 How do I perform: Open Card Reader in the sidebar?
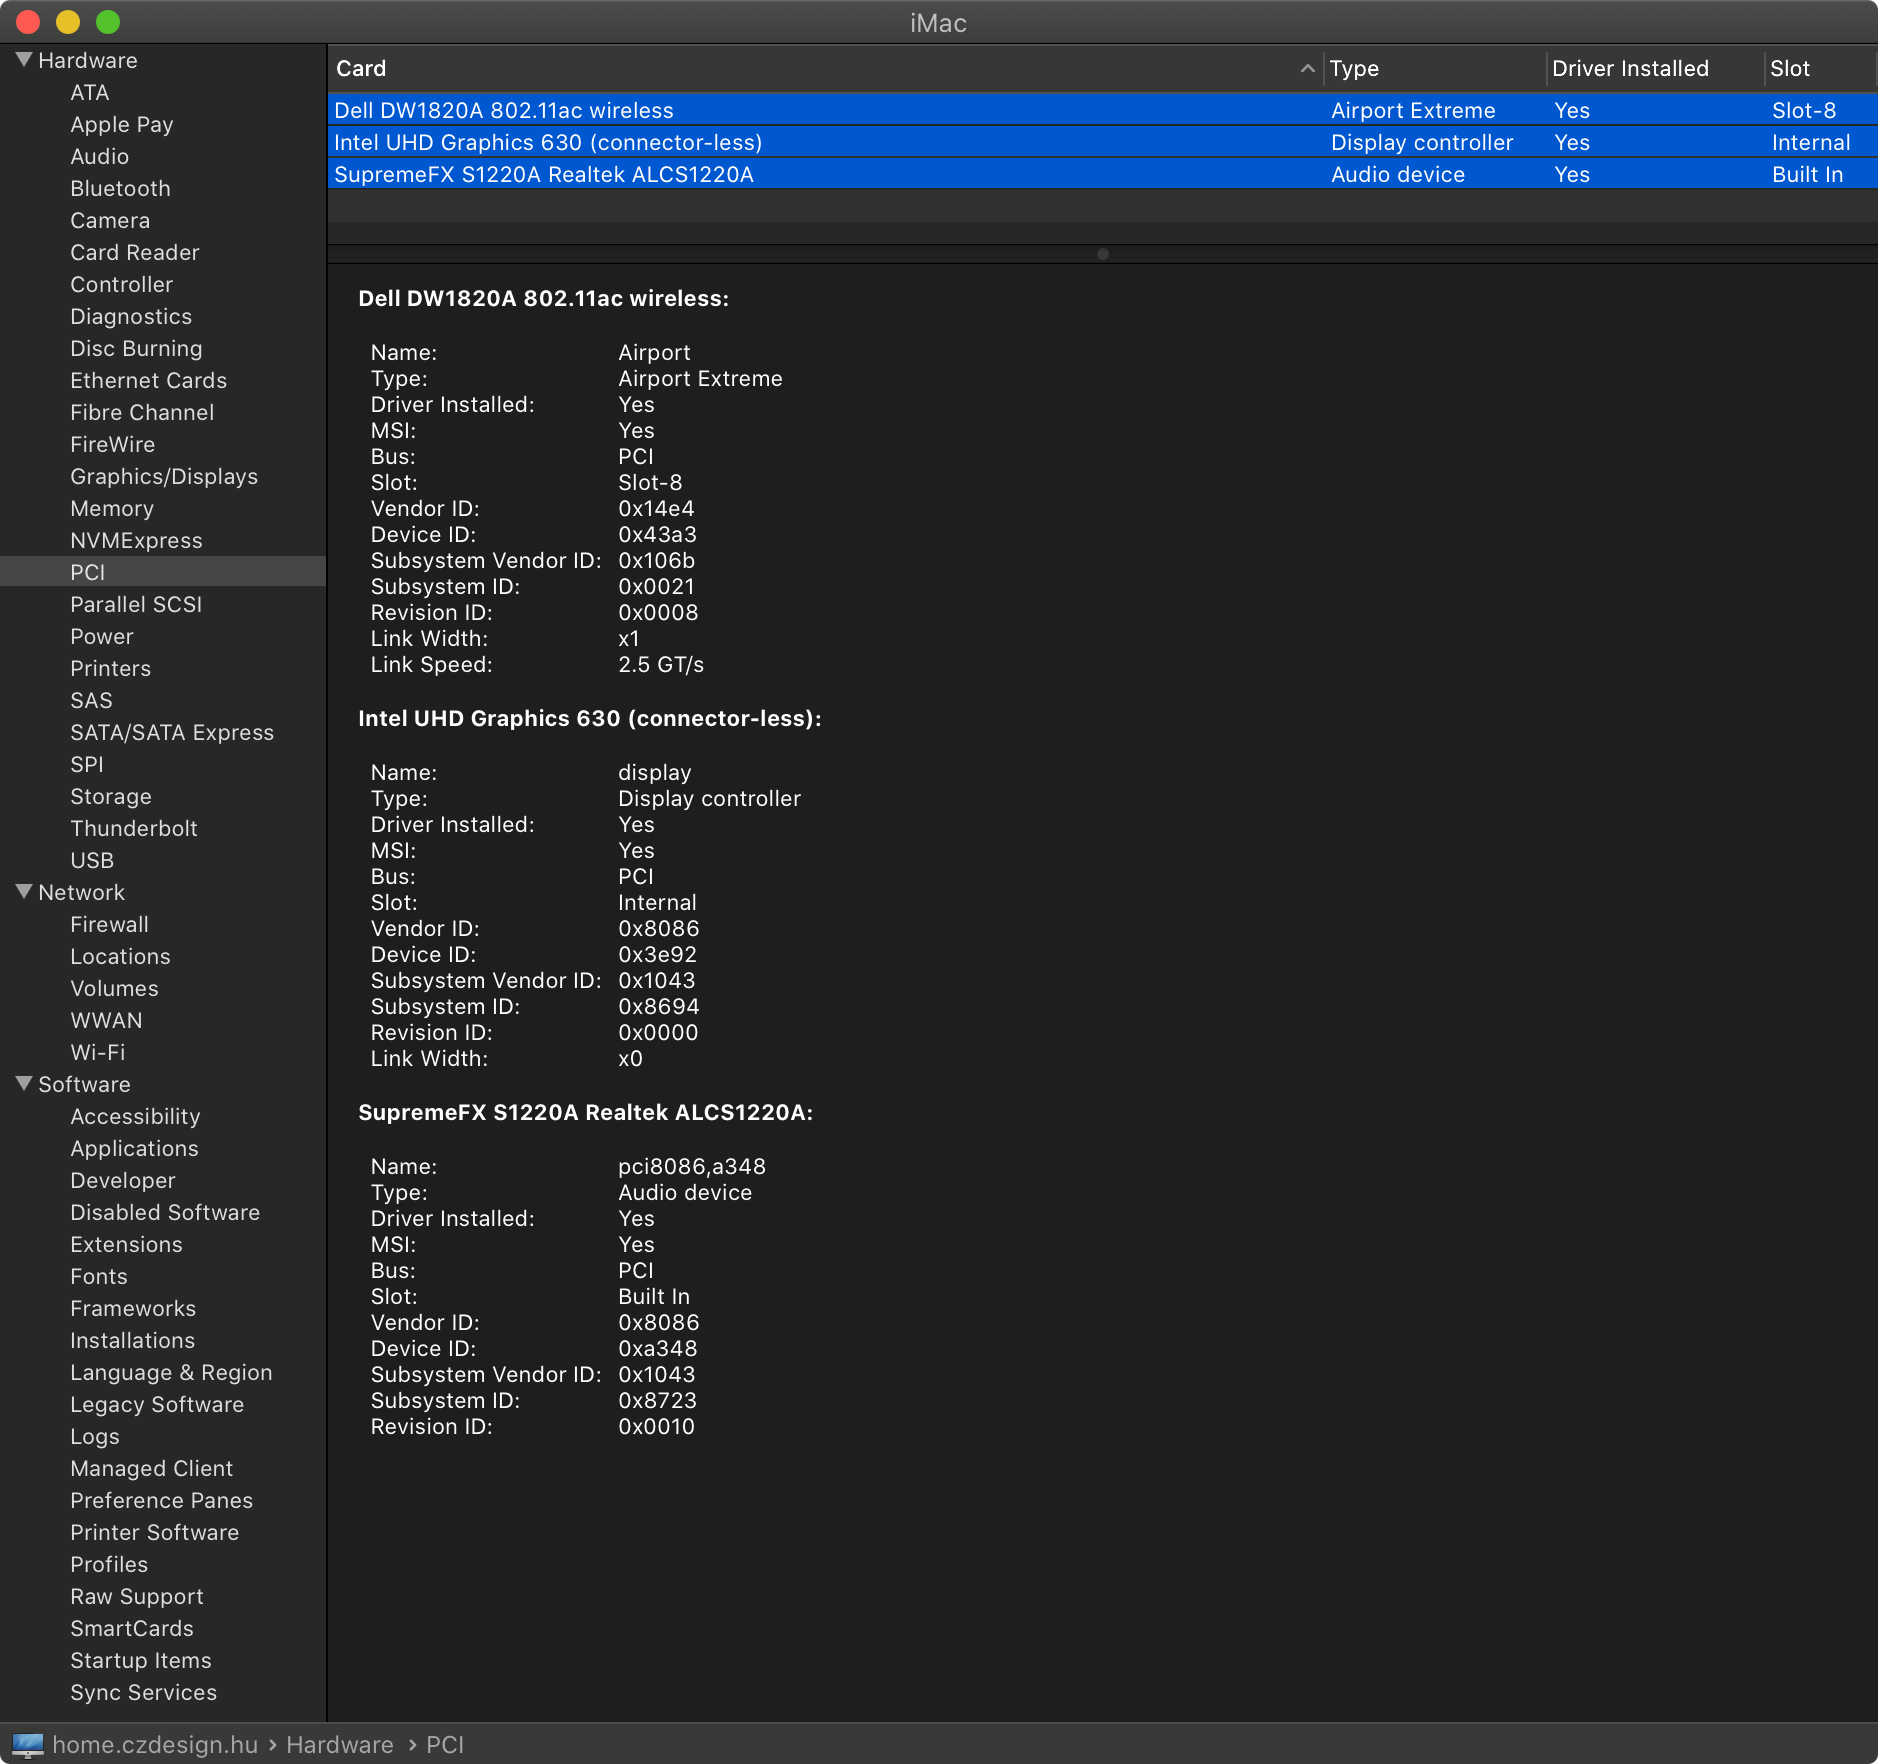pos(134,252)
